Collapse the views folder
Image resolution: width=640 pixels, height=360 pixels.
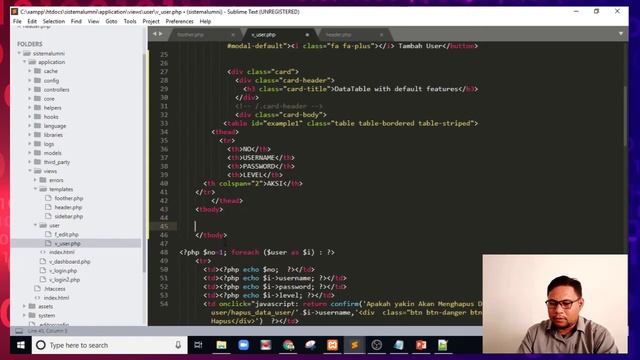pos(30,171)
